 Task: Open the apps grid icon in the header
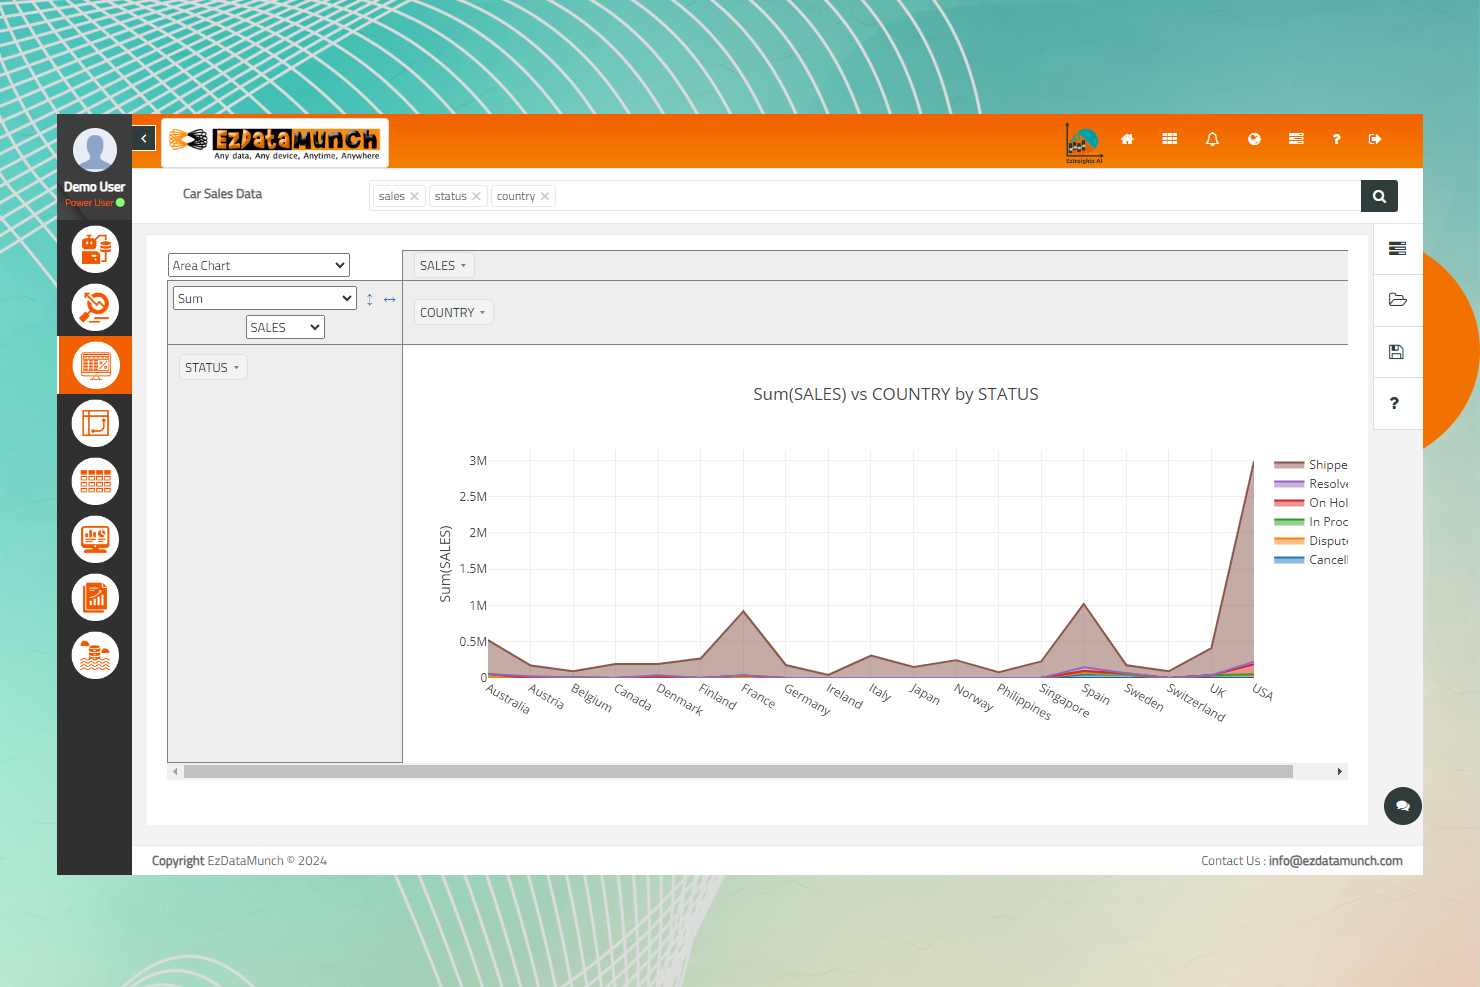pyautogui.click(x=1169, y=139)
